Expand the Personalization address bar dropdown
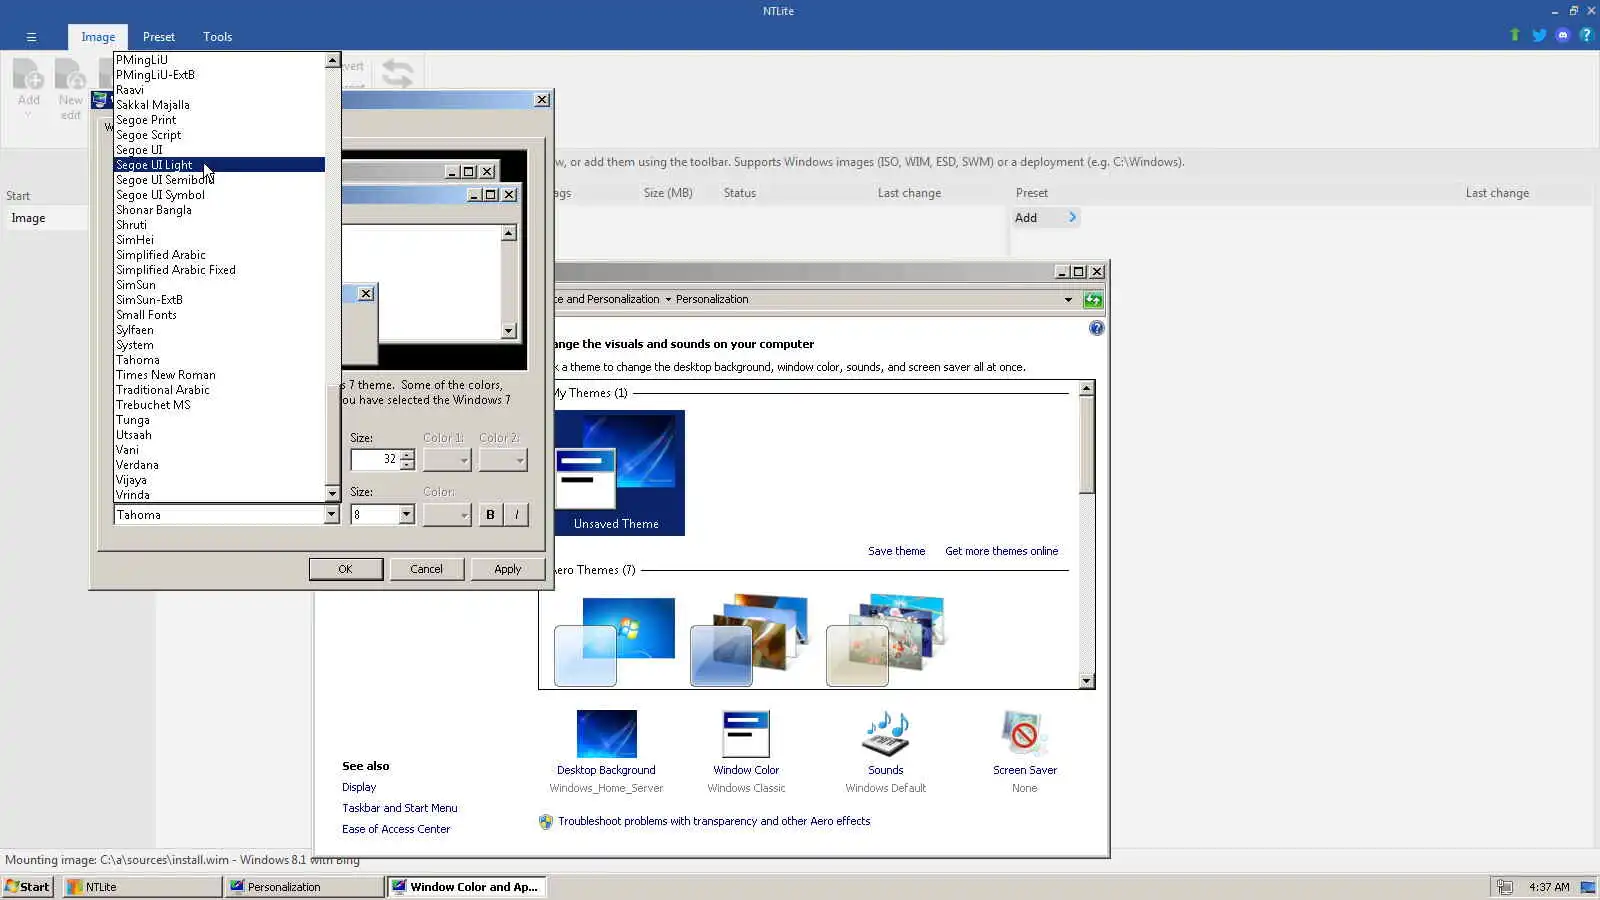 click(1068, 300)
